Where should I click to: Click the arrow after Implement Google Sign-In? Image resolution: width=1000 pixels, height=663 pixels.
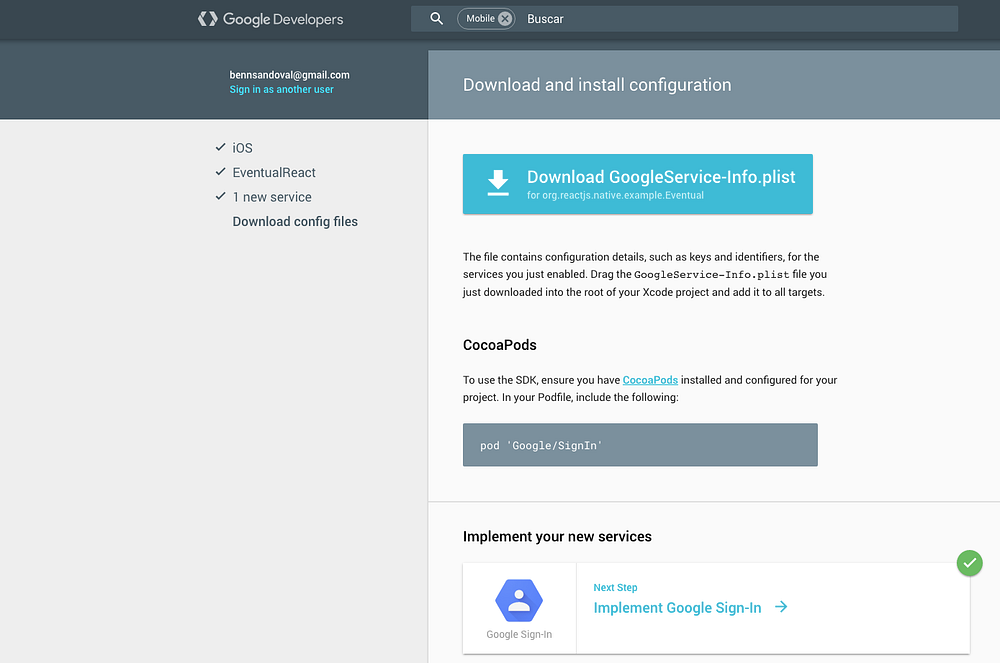pyautogui.click(x=781, y=607)
